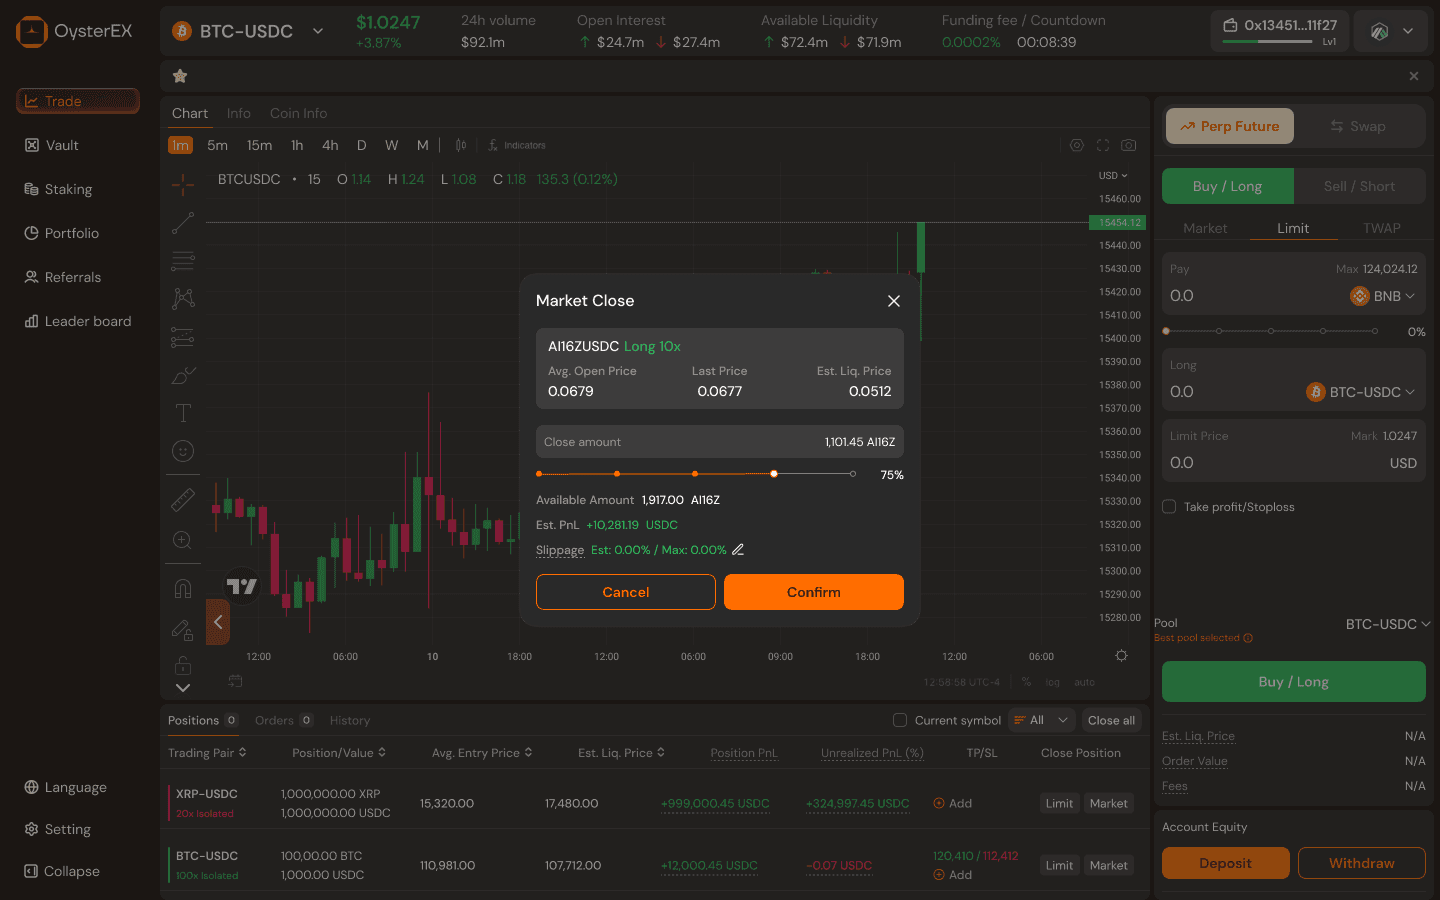Select the TWAP order tab
Image resolution: width=1440 pixels, height=900 pixels.
point(1381,228)
